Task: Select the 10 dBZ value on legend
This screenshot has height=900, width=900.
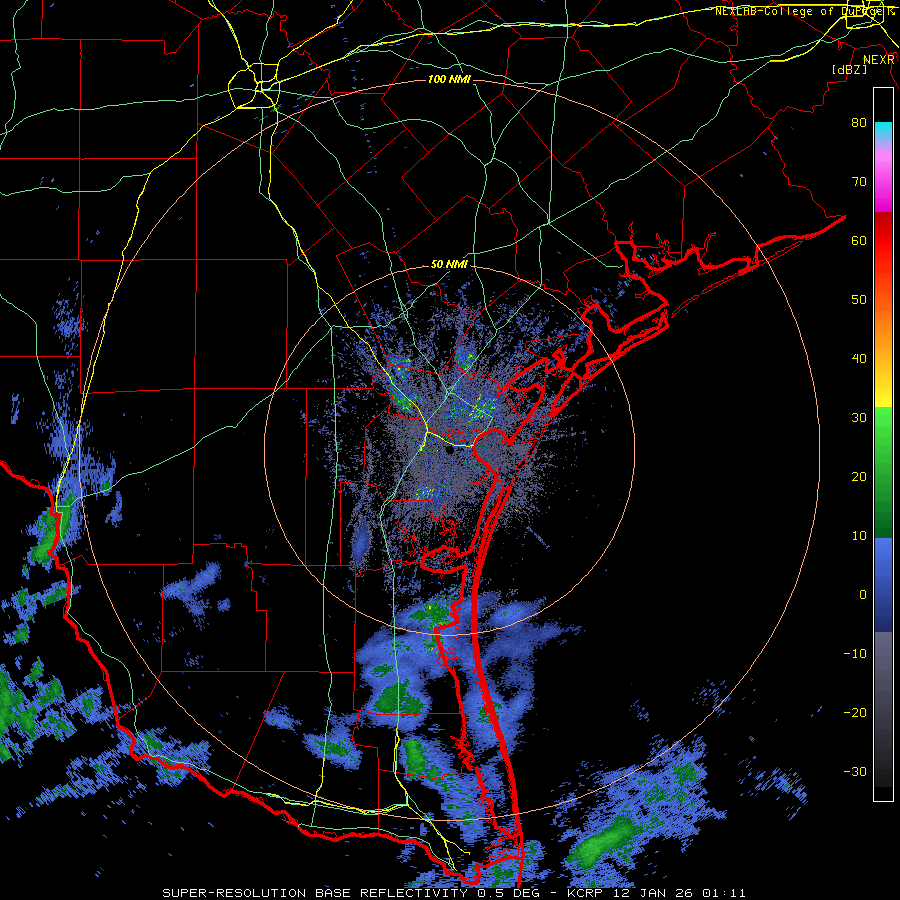Action: click(x=859, y=536)
